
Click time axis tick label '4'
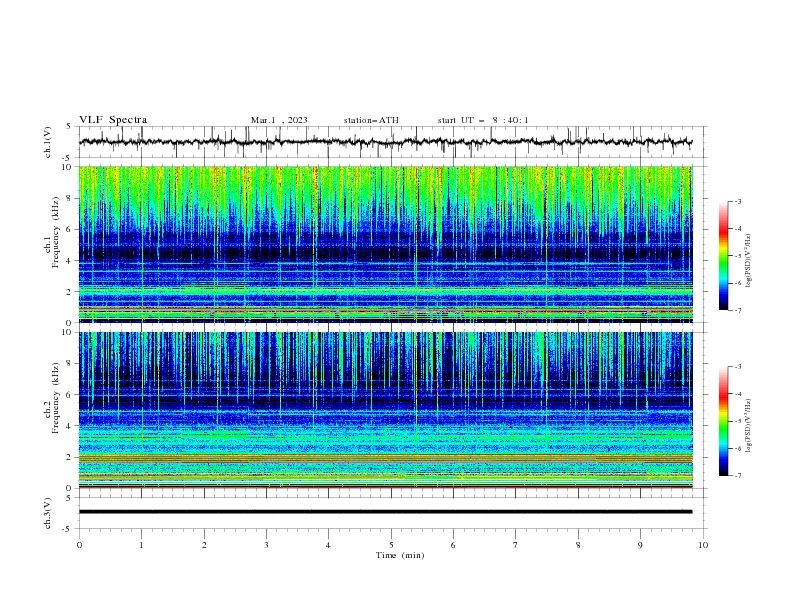pos(329,545)
